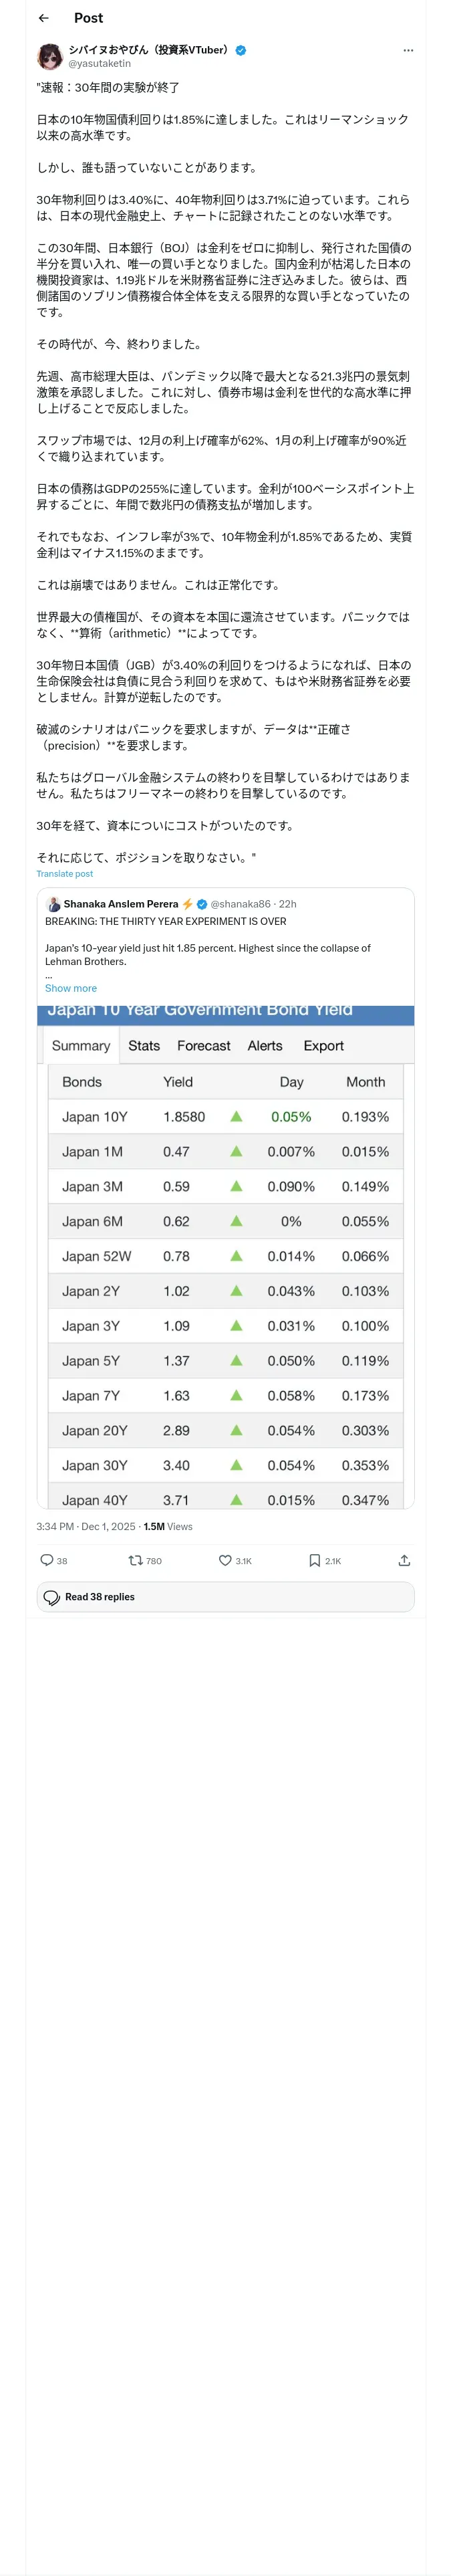
Task: Like the post with heart icon
Action: click(x=225, y=1560)
